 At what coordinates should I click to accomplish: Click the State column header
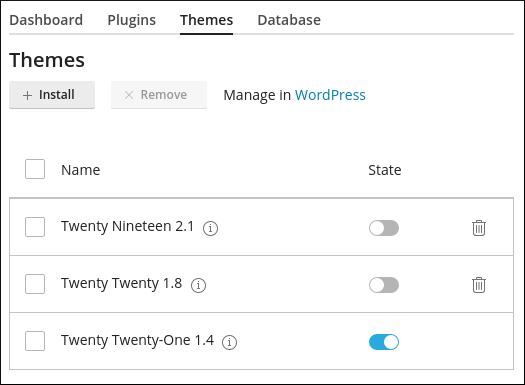[x=385, y=170]
